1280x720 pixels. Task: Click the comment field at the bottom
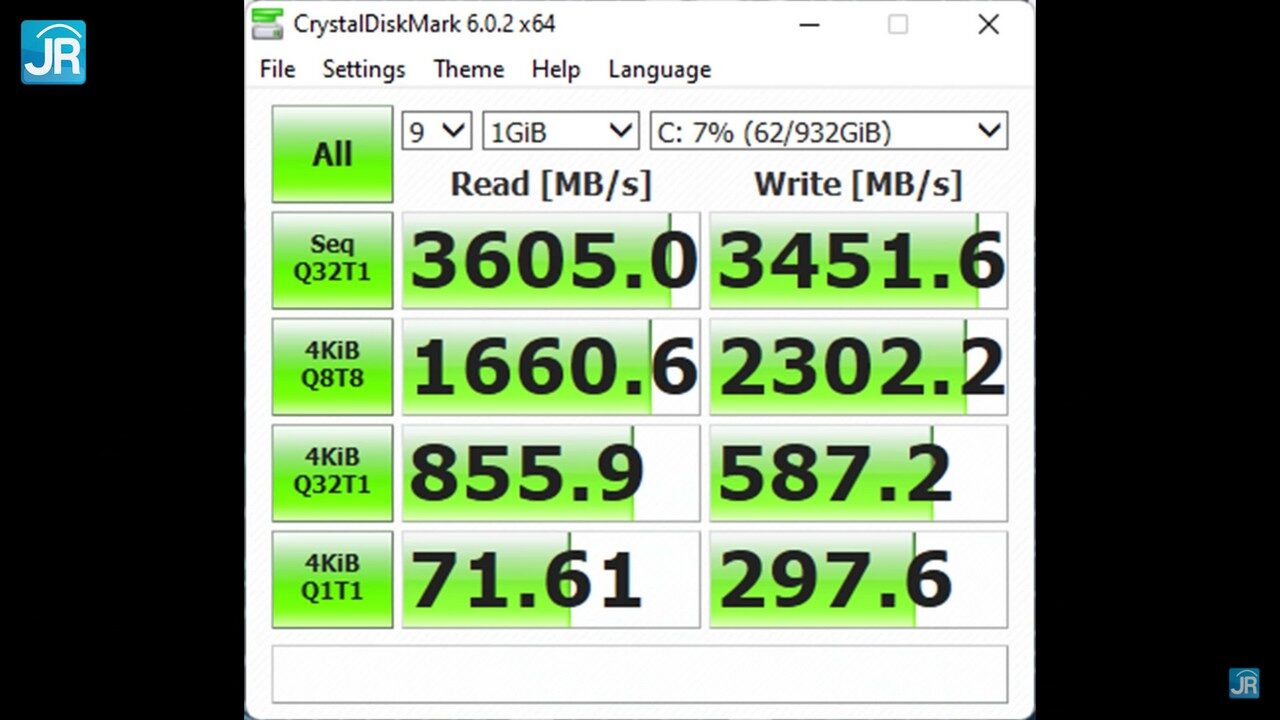[640, 674]
